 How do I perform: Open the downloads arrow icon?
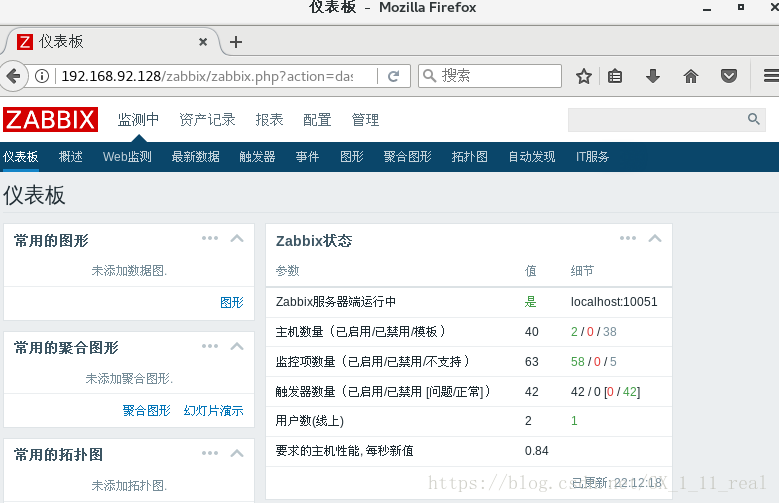(653, 76)
